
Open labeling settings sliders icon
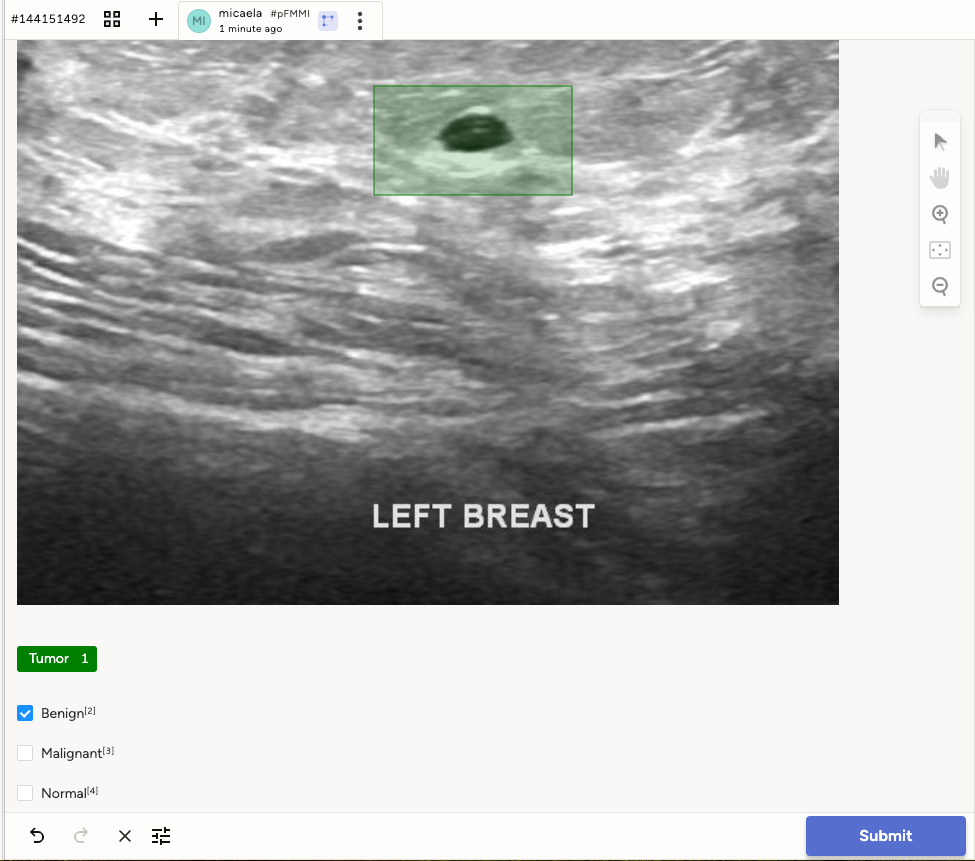tap(161, 836)
